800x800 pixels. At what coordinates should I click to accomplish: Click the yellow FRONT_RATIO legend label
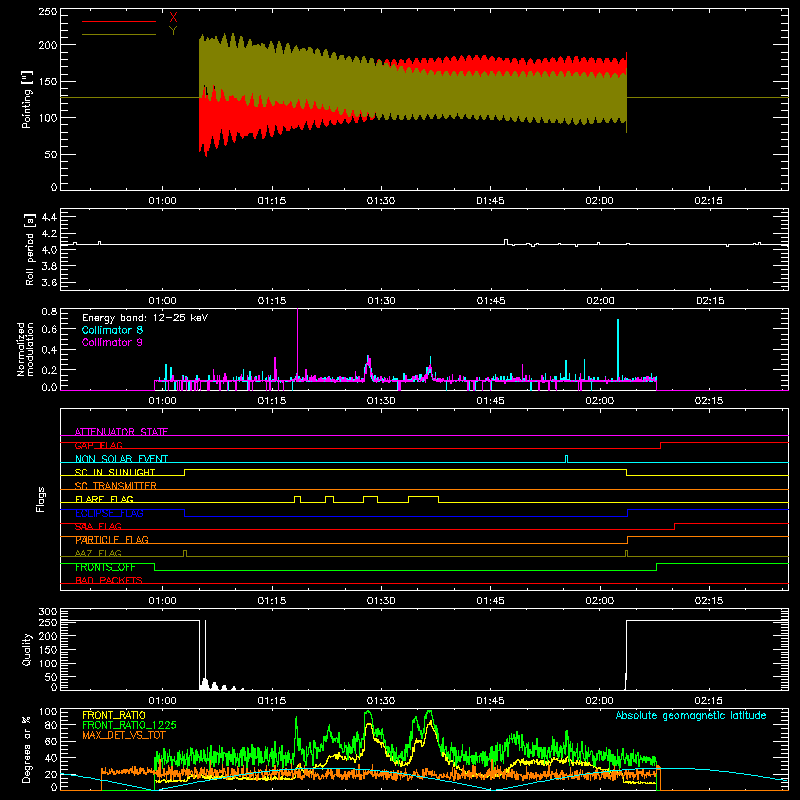(114, 715)
